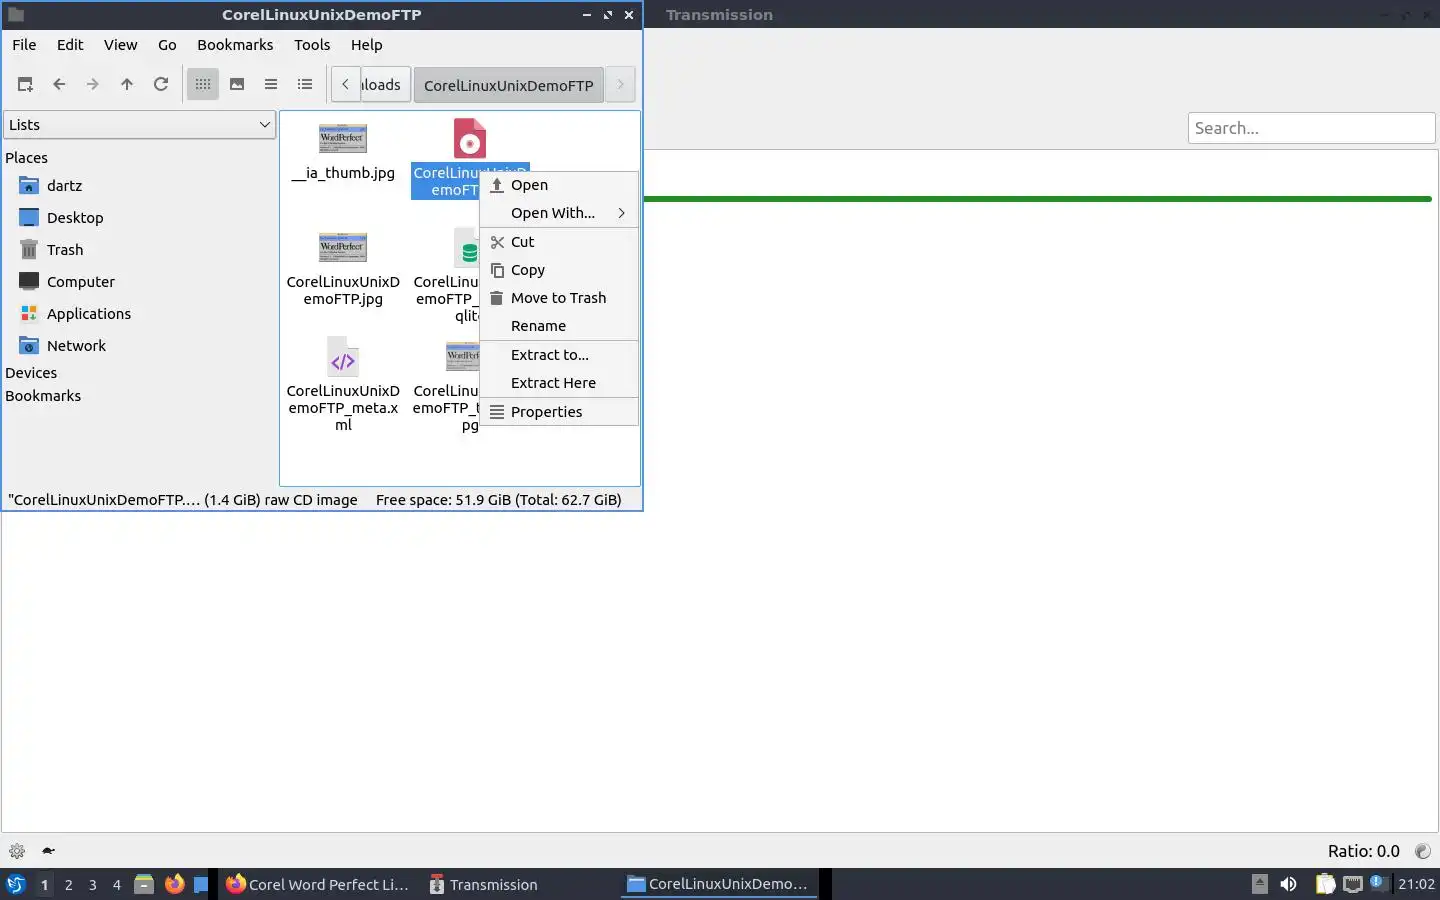Screen dimensions: 1440x900
Task: Click the CorelLinuxUnixDemo taskbar entry
Action: click(x=718, y=884)
